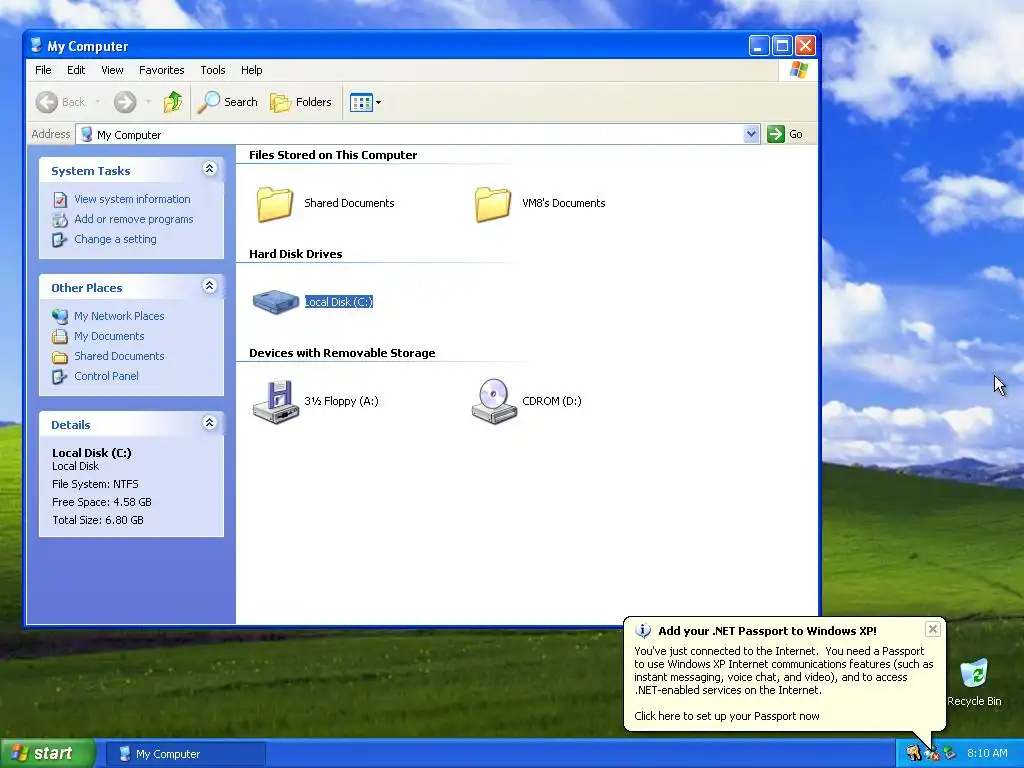Open the Tools menu
Image resolution: width=1024 pixels, height=768 pixels.
coord(213,70)
